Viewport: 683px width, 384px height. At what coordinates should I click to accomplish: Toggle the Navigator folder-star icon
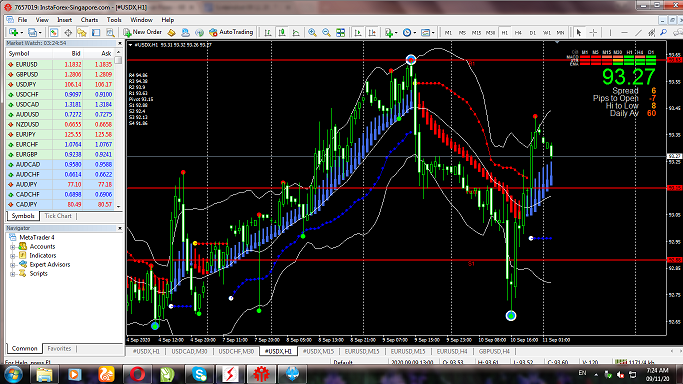(x=82, y=33)
